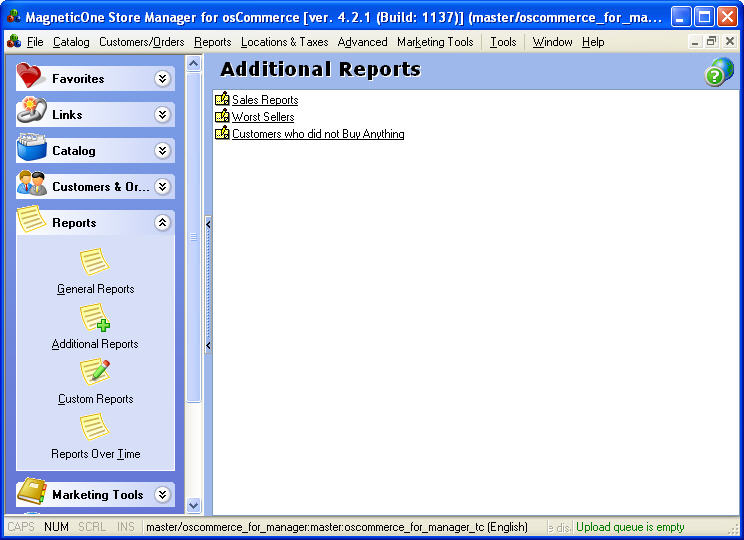Viewport: 744px width, 540px height.
Task: Restore the inner child window
Action: [711, 42]
